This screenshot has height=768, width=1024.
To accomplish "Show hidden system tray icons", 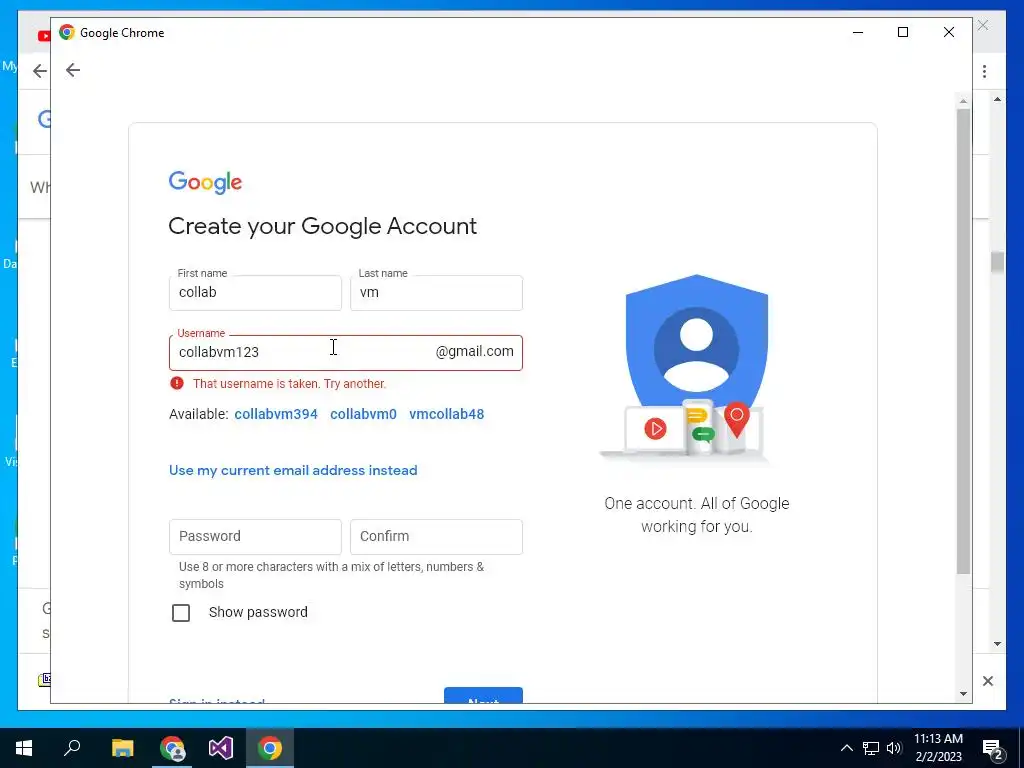I will [846, 748].
